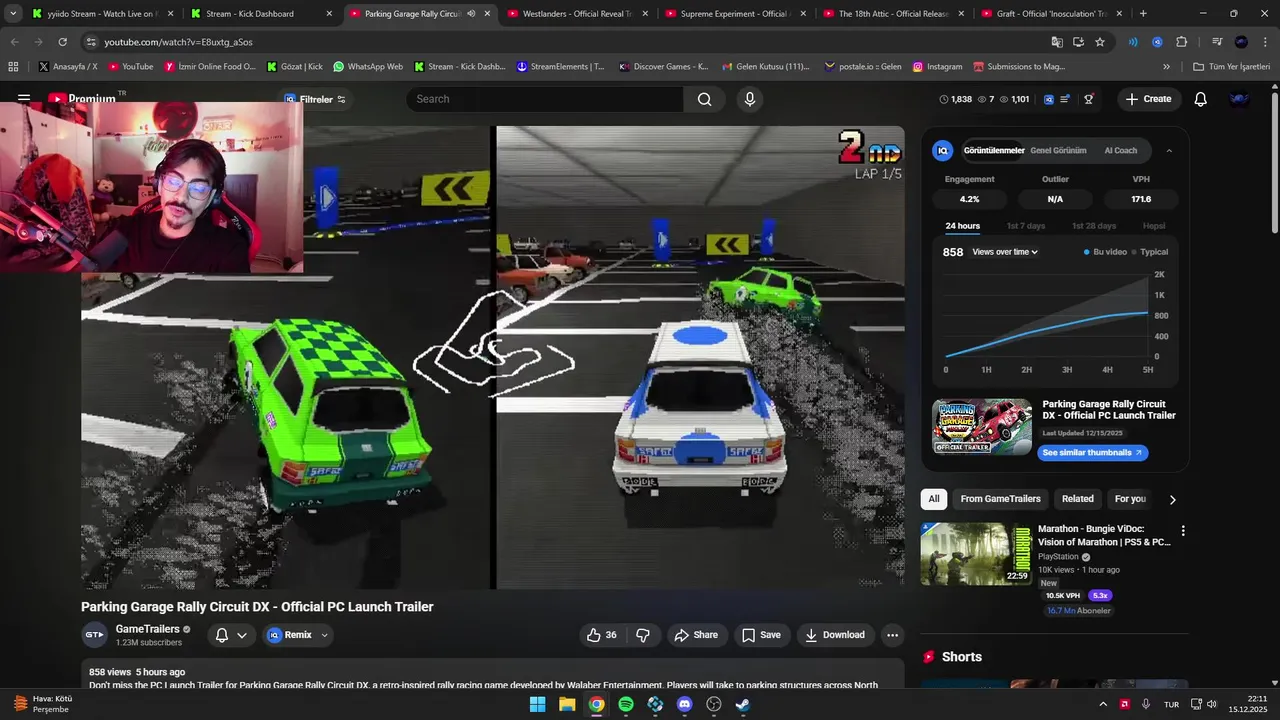
Task: Switch to the Genel Görünüm tab
Action: tap(1058, 151)
